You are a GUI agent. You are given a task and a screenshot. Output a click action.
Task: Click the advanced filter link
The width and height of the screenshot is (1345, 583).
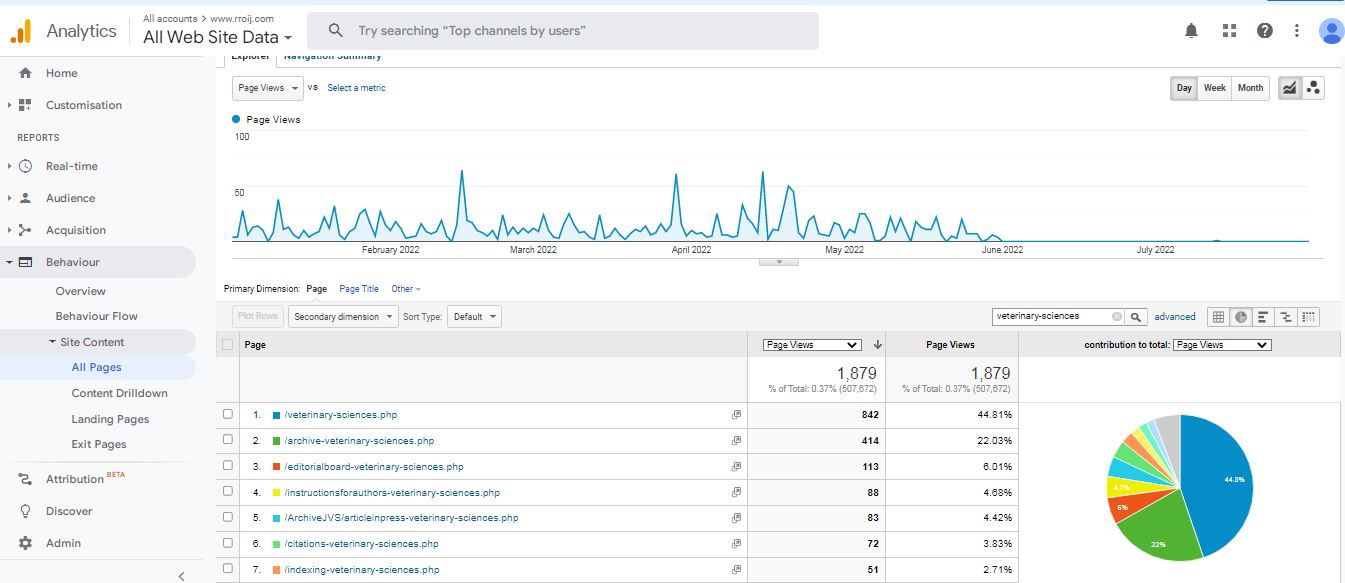pos(1175,317)
